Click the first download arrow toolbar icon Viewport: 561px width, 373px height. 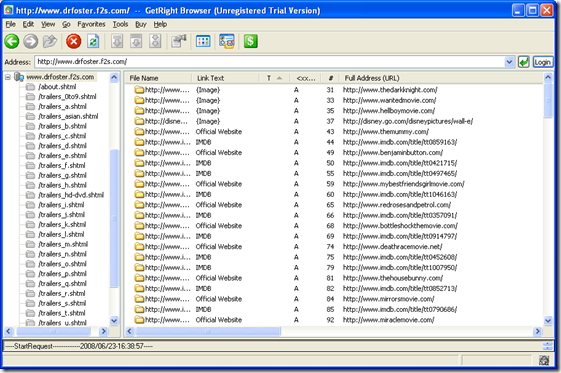(117, 41)
